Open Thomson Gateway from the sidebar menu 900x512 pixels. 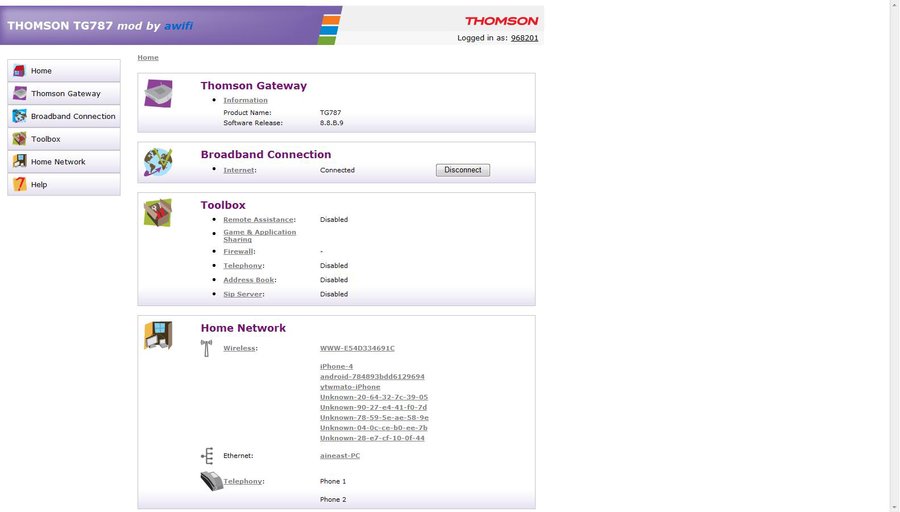coord(64,93)
